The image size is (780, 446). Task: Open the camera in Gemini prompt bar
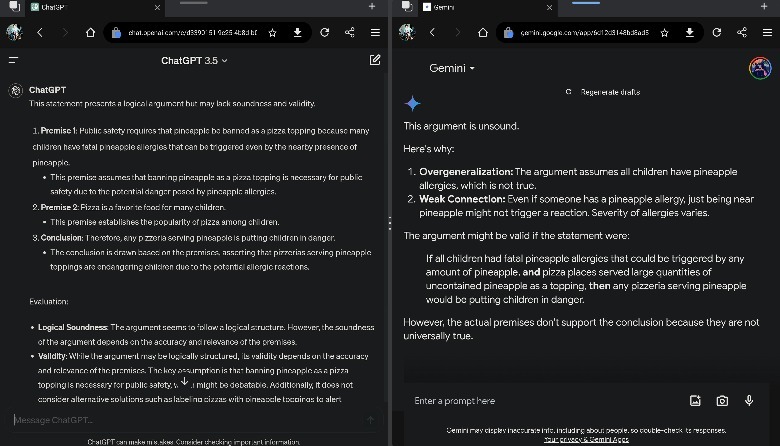point(722,401)
